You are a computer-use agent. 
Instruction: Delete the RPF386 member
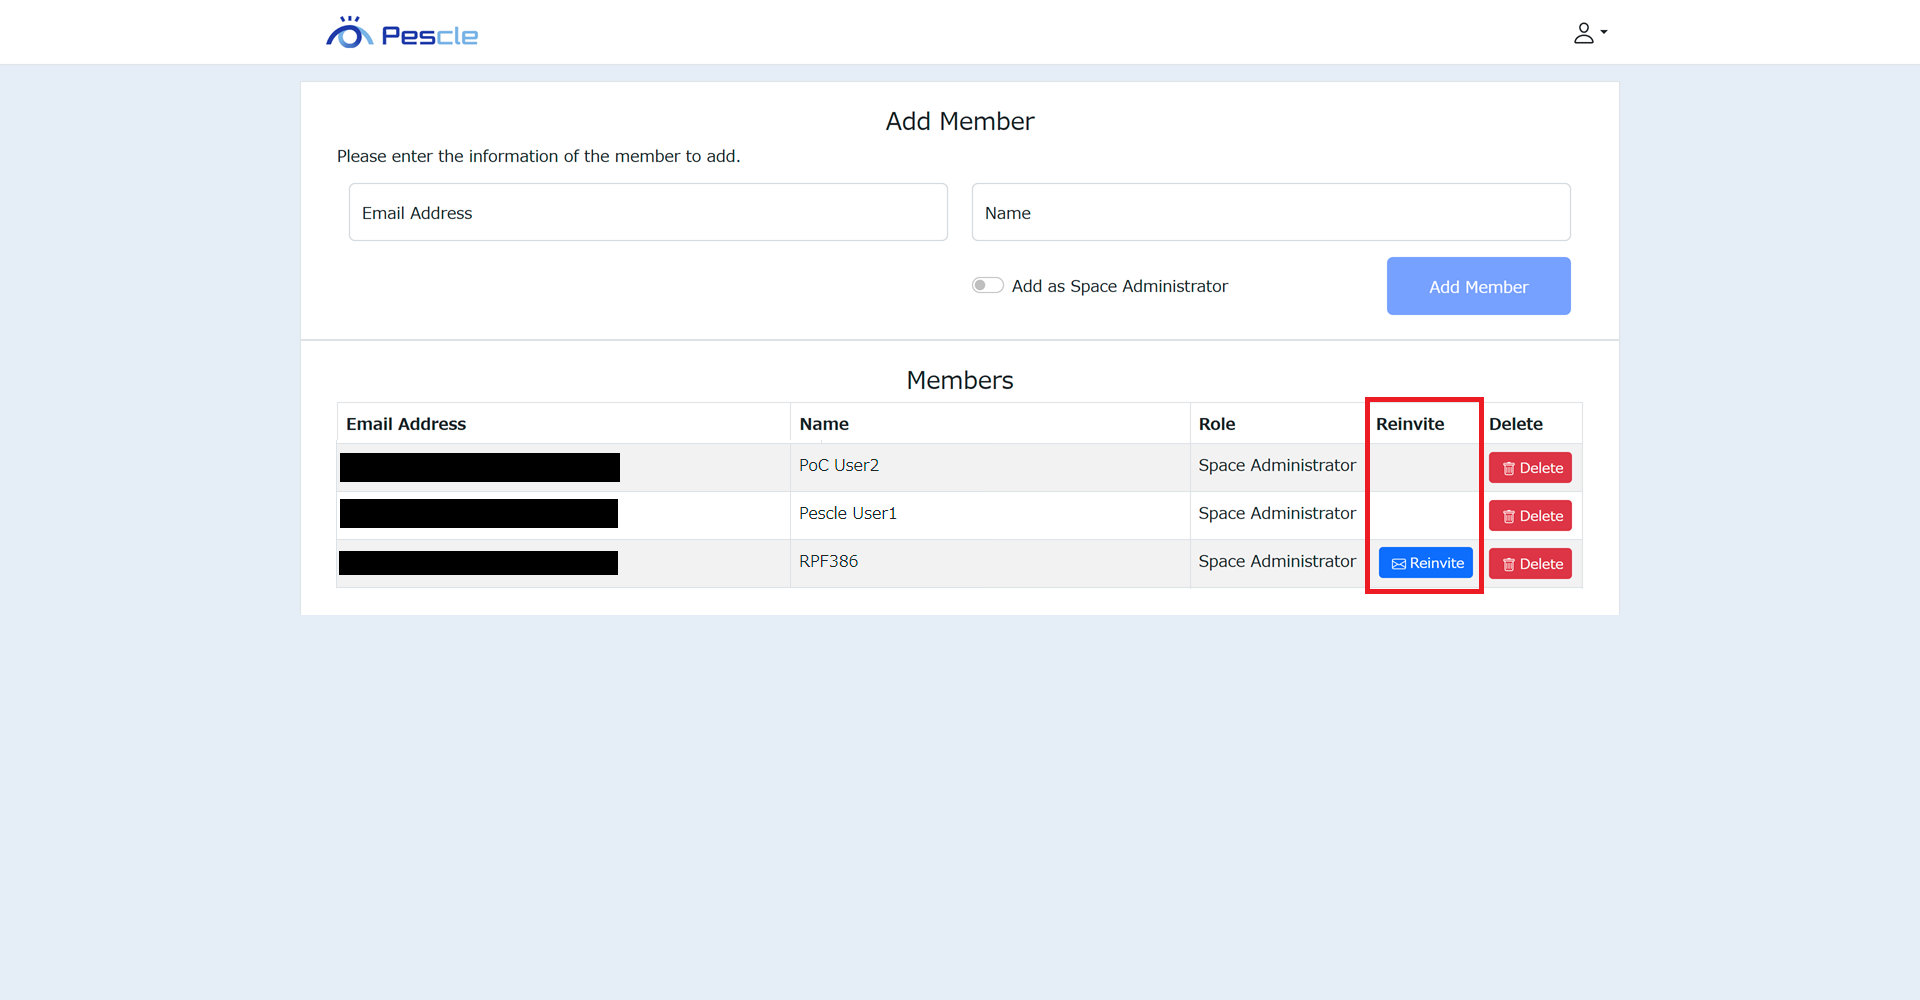point(1530,564)
